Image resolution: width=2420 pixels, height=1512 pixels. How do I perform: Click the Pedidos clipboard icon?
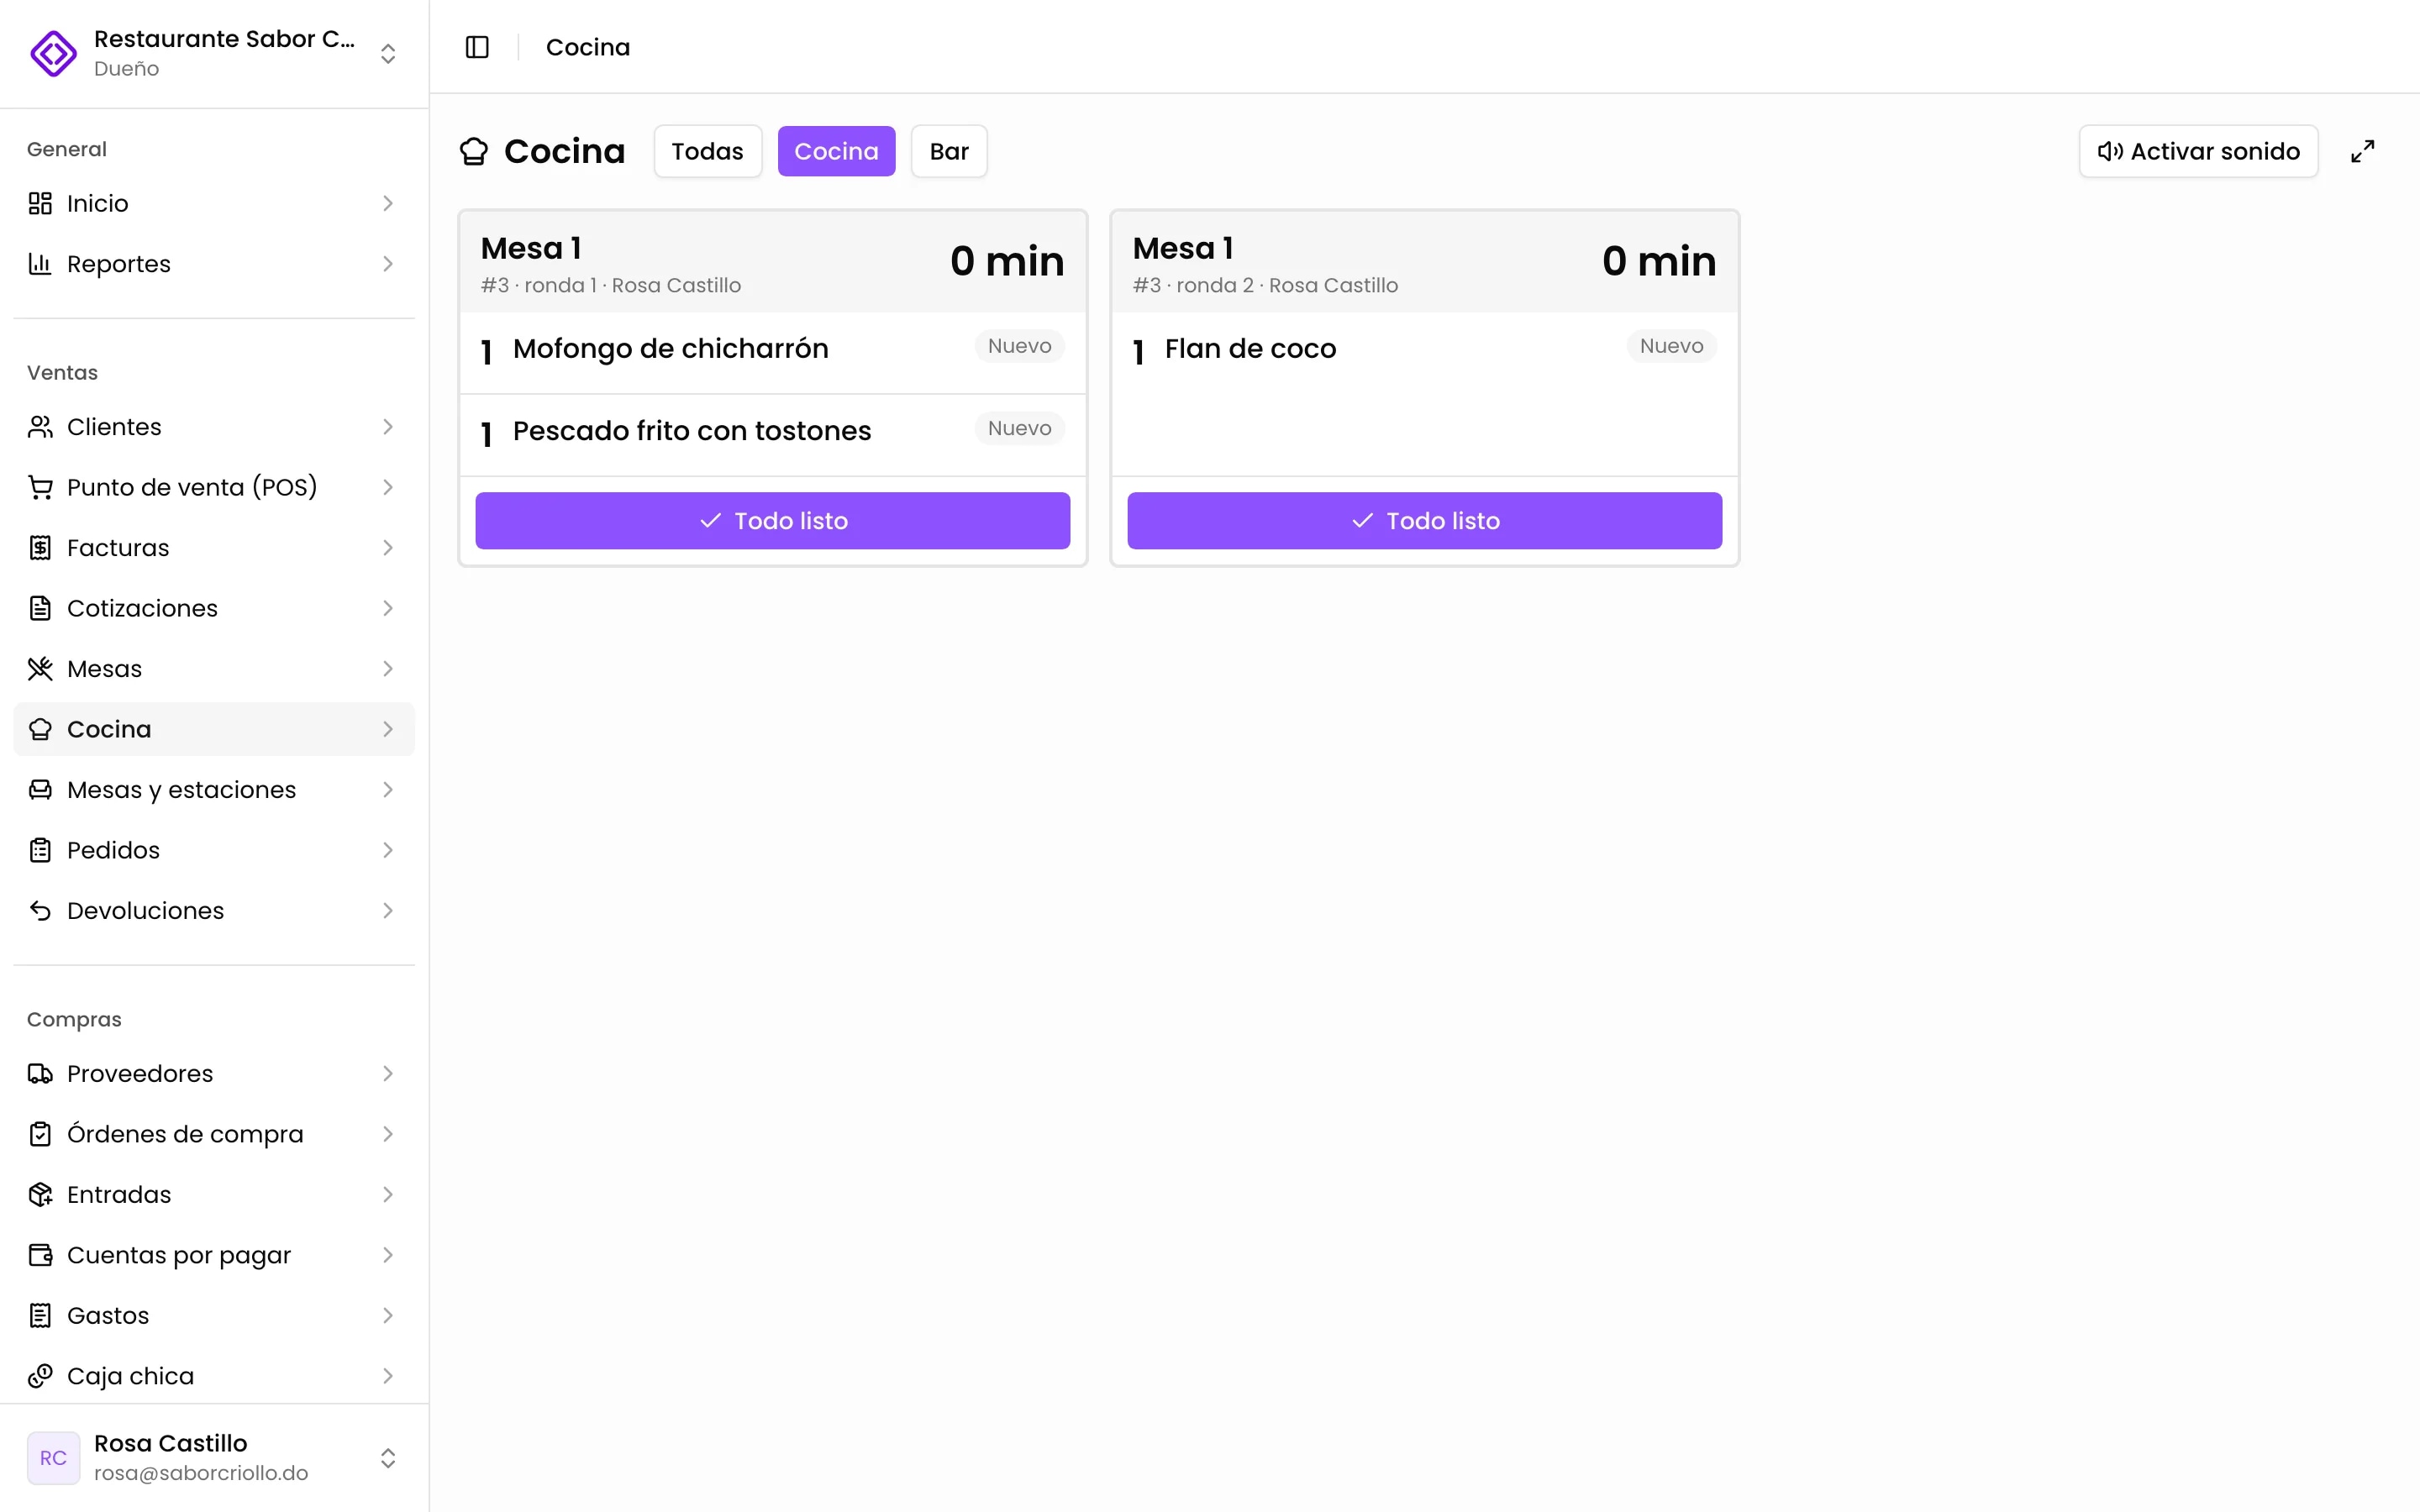[40, 850]
